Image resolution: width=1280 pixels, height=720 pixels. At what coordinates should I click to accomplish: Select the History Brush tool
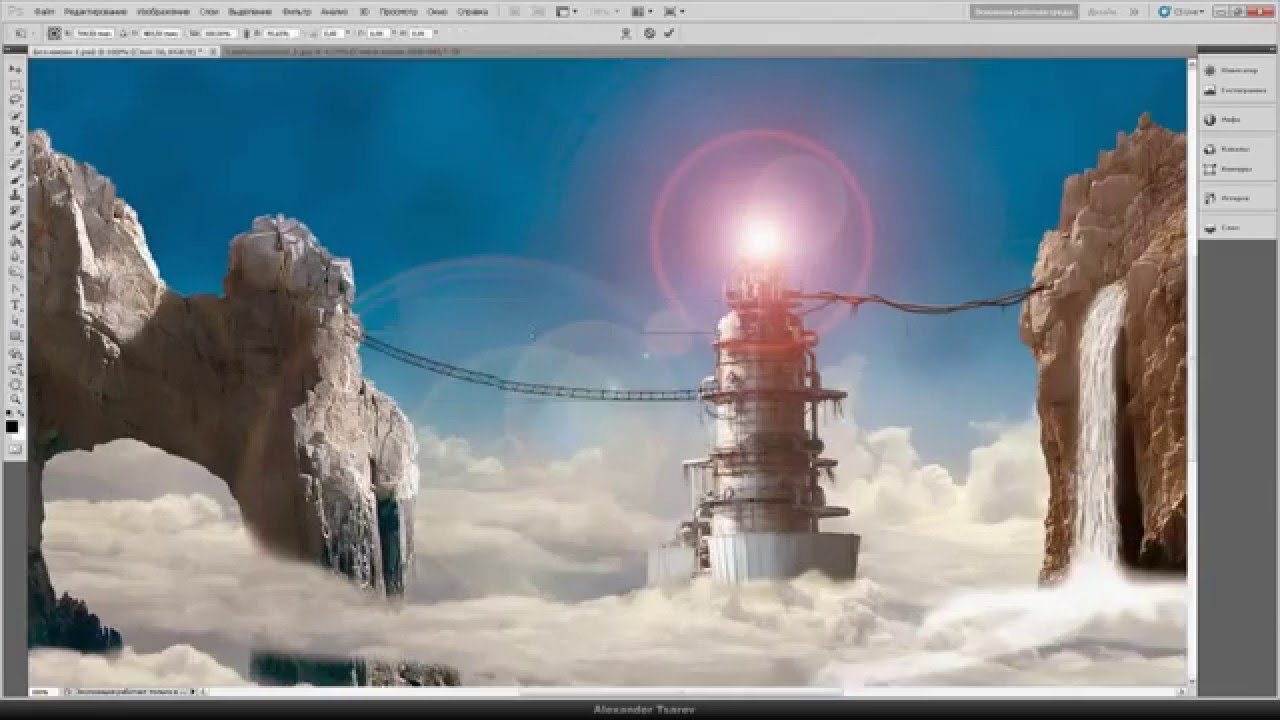tap(15, 210)
